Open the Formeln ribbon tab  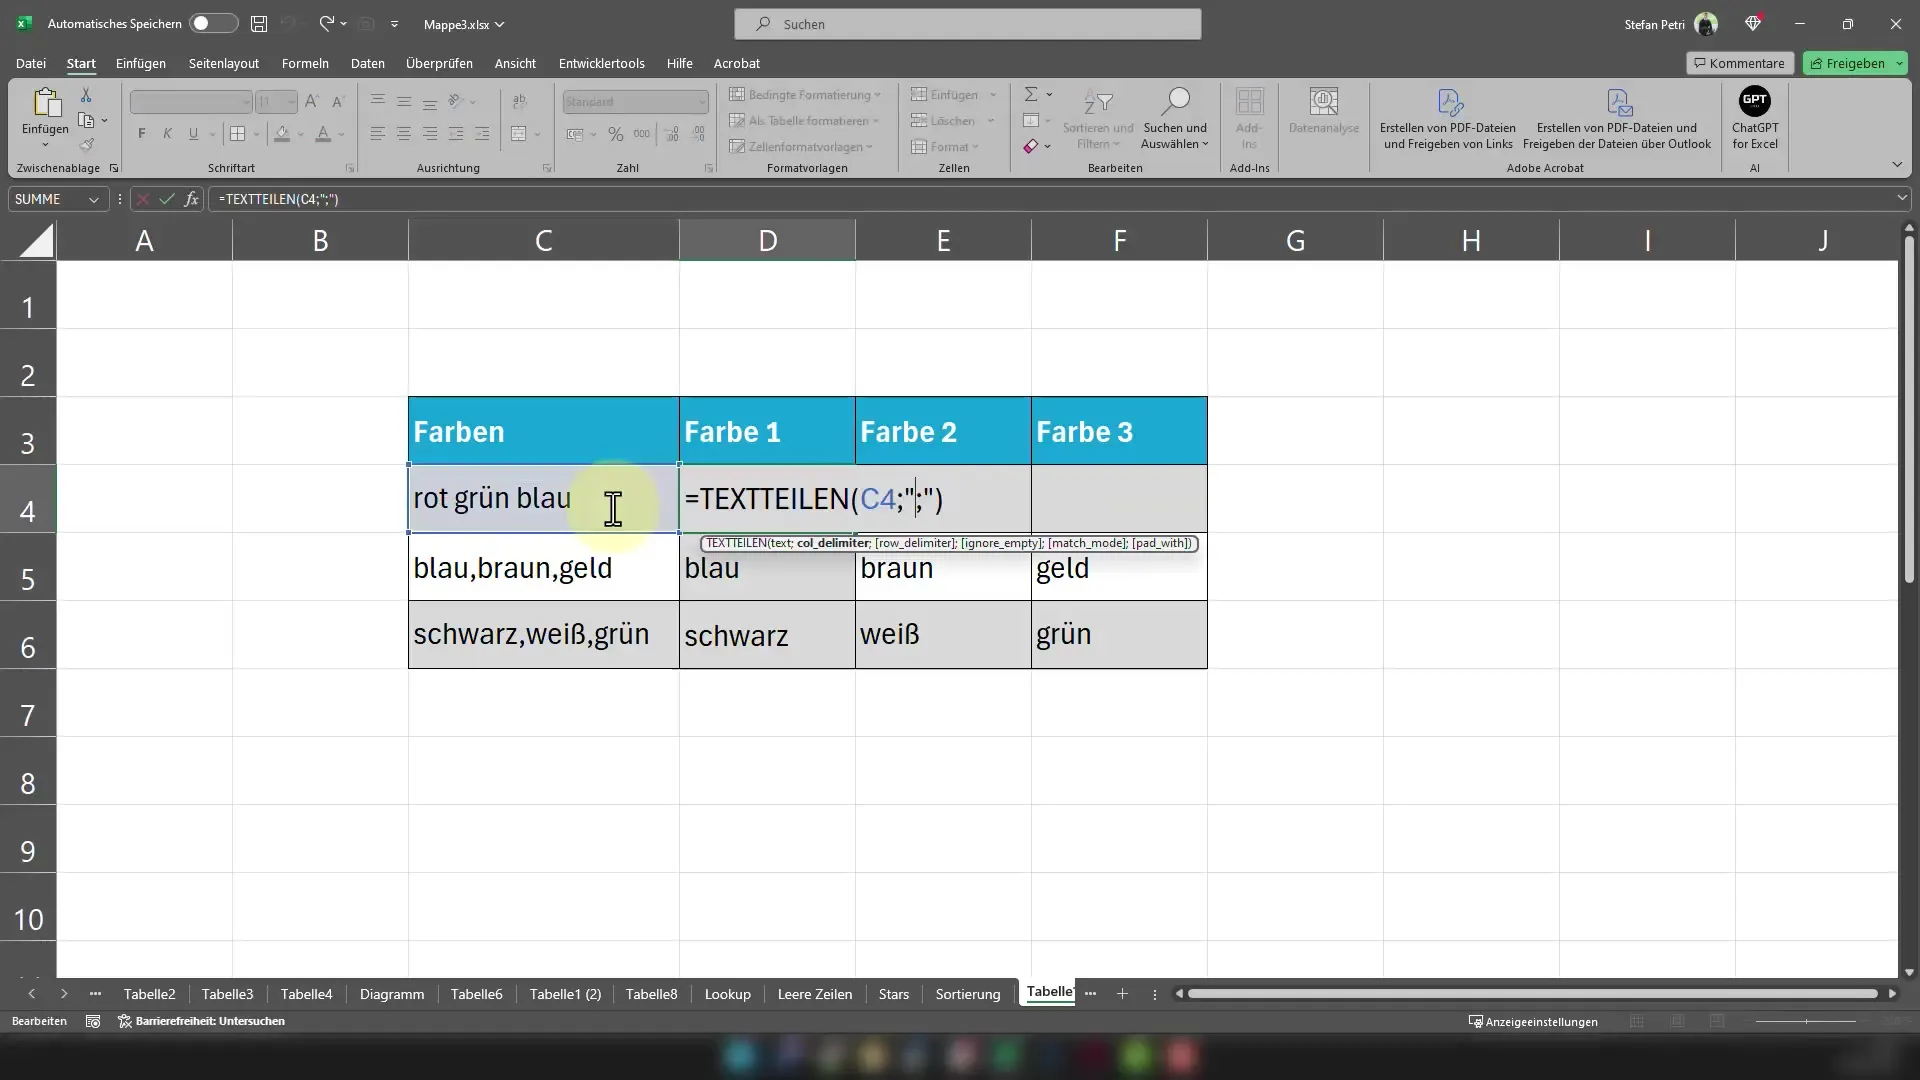[x=305, y=63]
